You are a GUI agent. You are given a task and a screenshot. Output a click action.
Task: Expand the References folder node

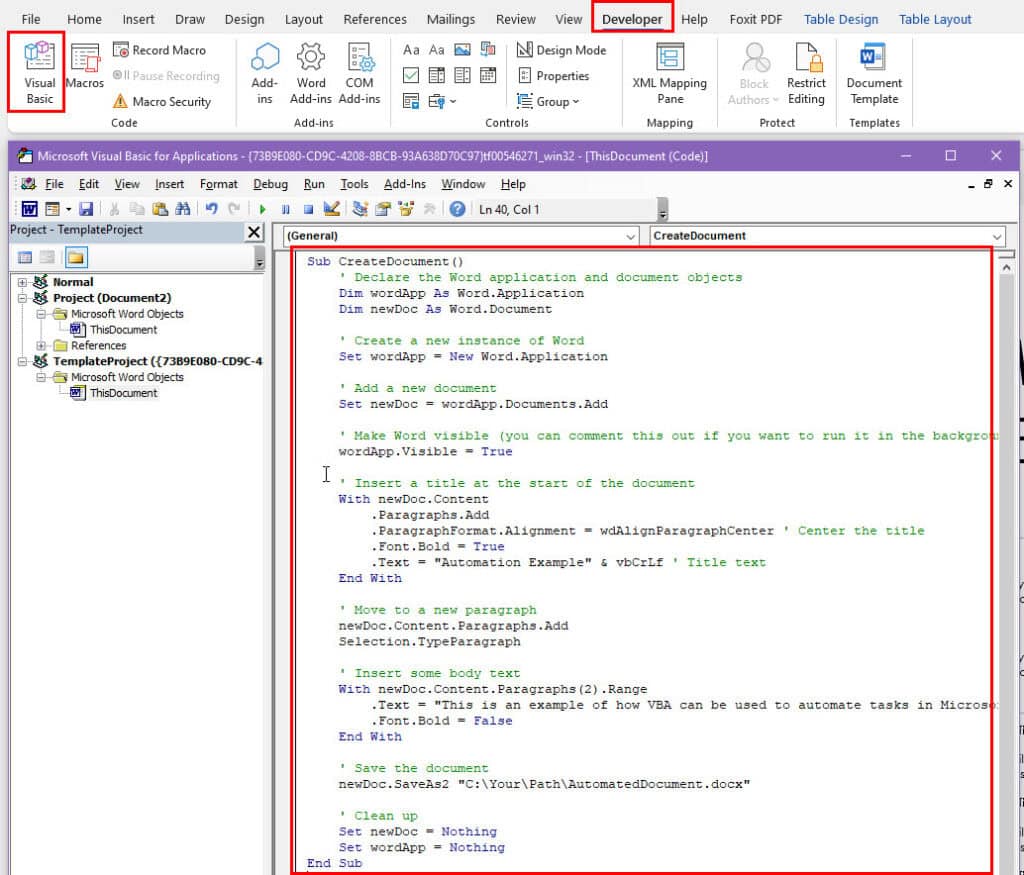click(41, 345)
